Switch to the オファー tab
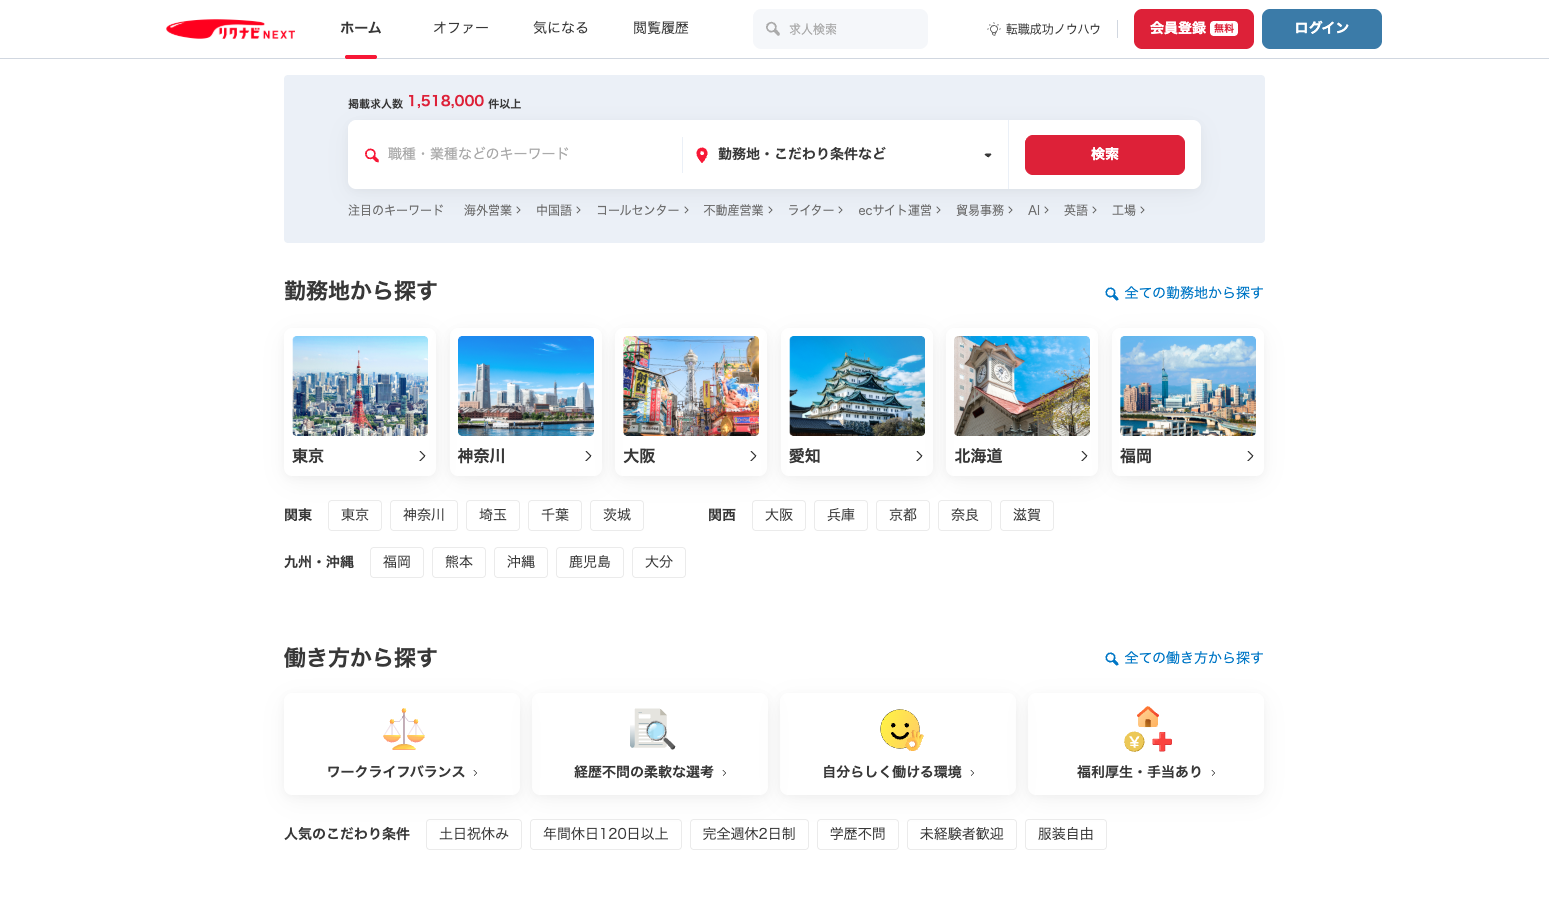This screenshot has width=1549, height=913. [460, 28]
